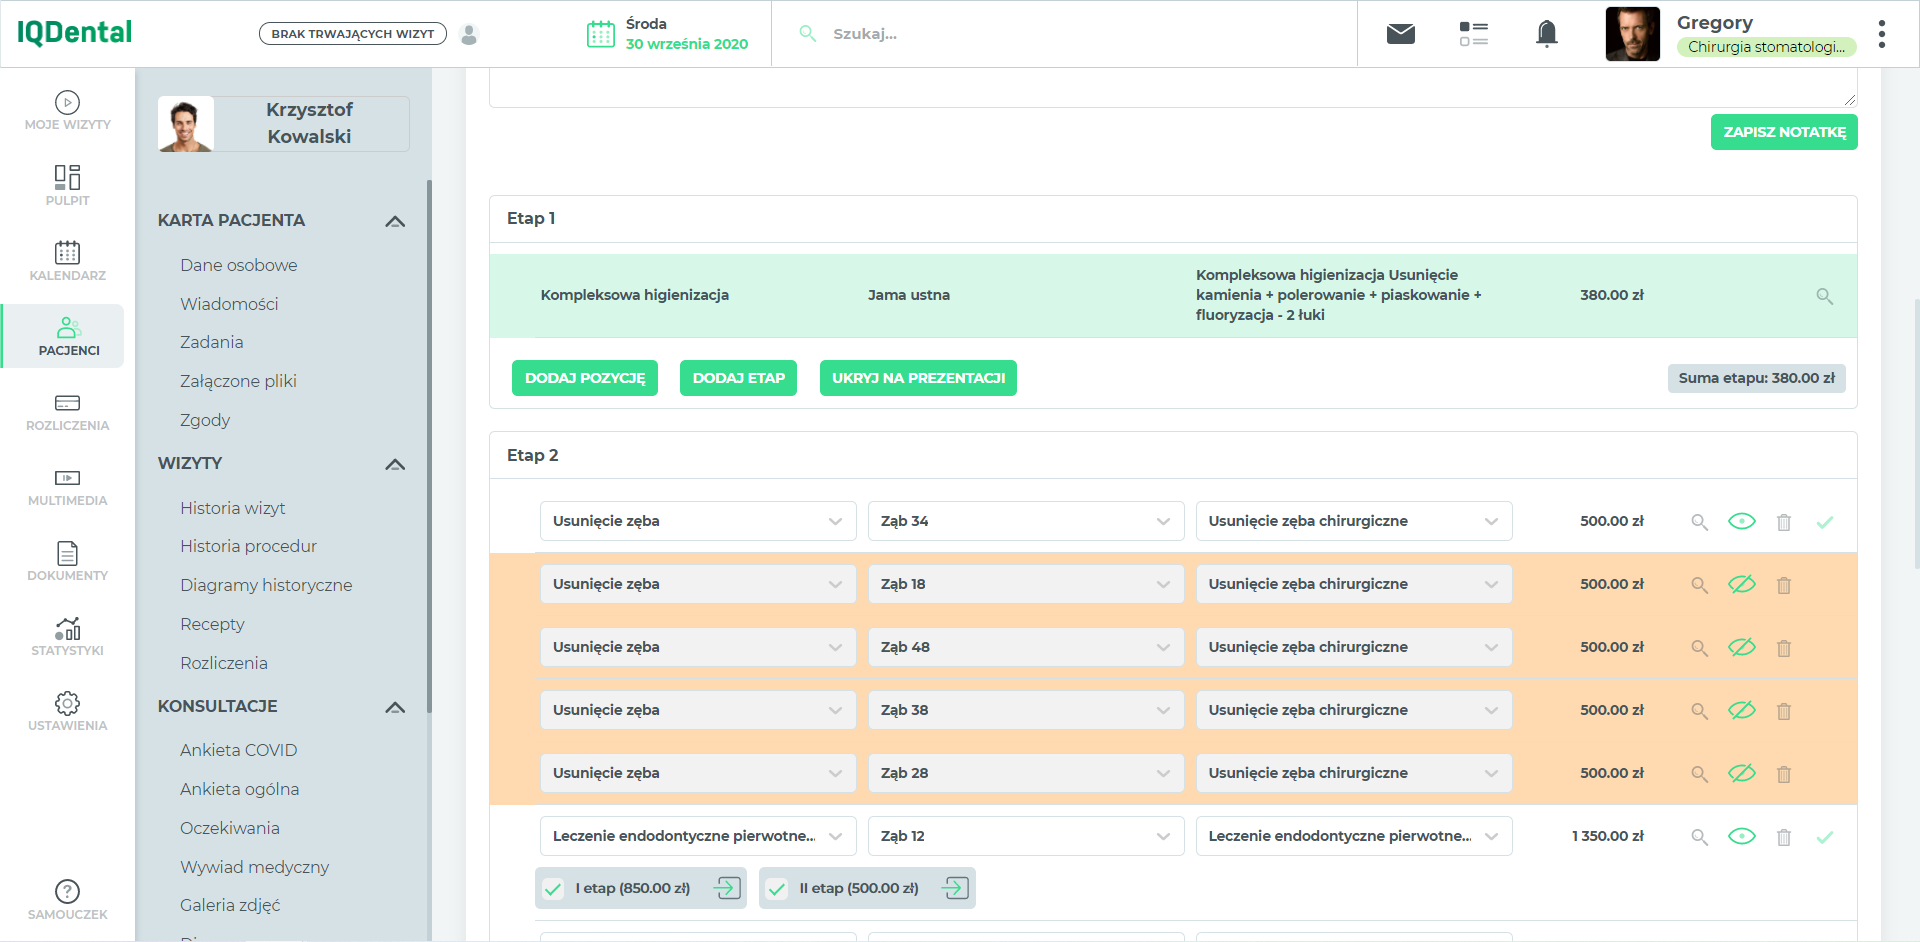Open Leczenie endodontyczne pierwotne category dropdown
Screen dimensions: 1920x942
point(698,836)
